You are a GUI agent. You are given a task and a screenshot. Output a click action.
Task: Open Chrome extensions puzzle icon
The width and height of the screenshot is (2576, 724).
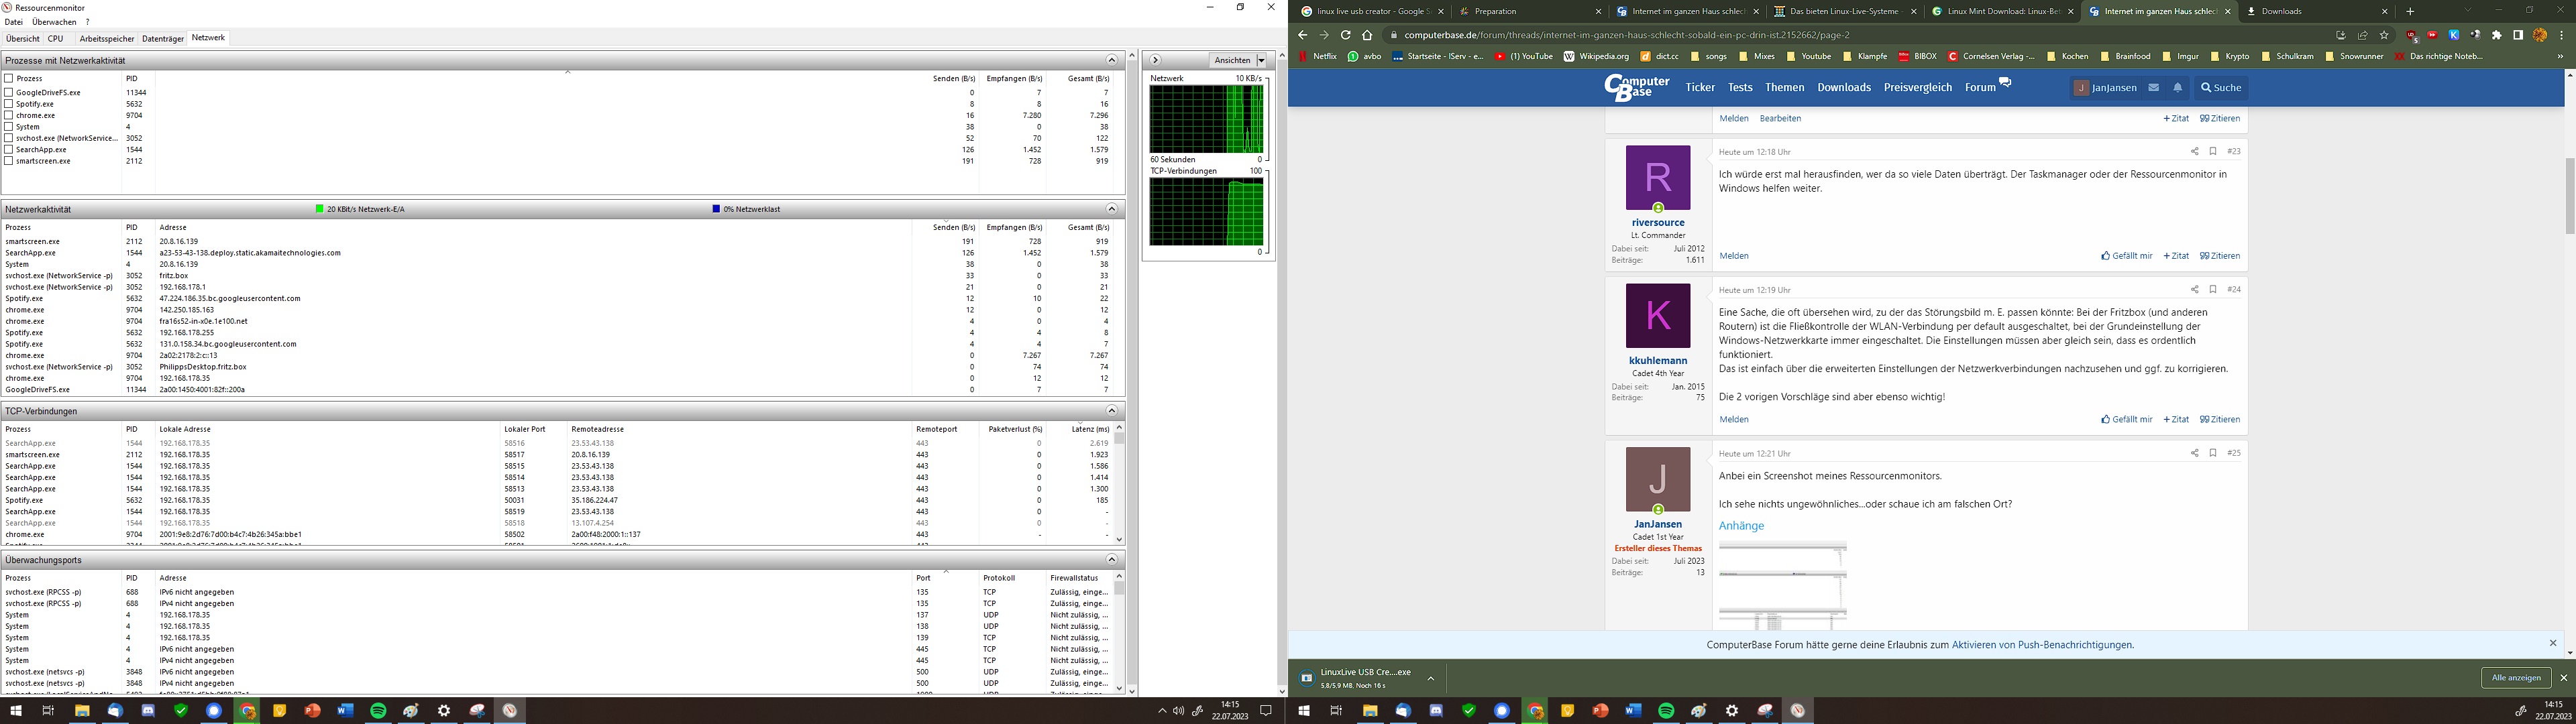2496,35
